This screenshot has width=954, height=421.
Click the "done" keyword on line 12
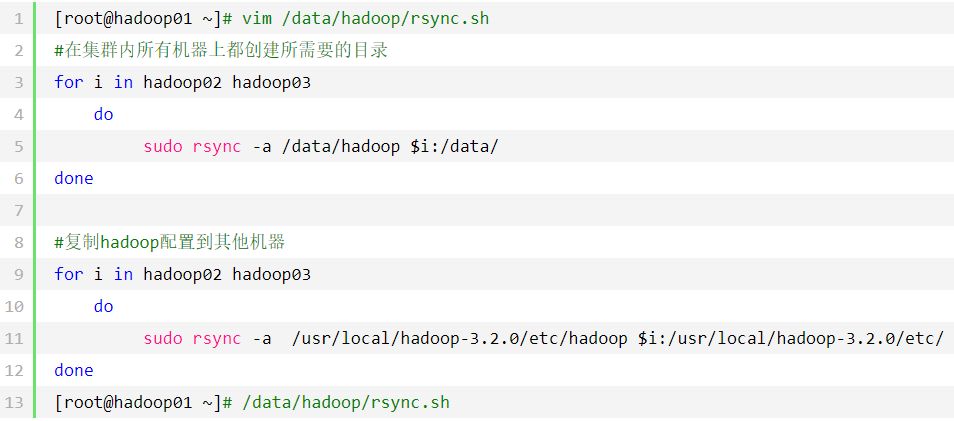pos(74,371)
